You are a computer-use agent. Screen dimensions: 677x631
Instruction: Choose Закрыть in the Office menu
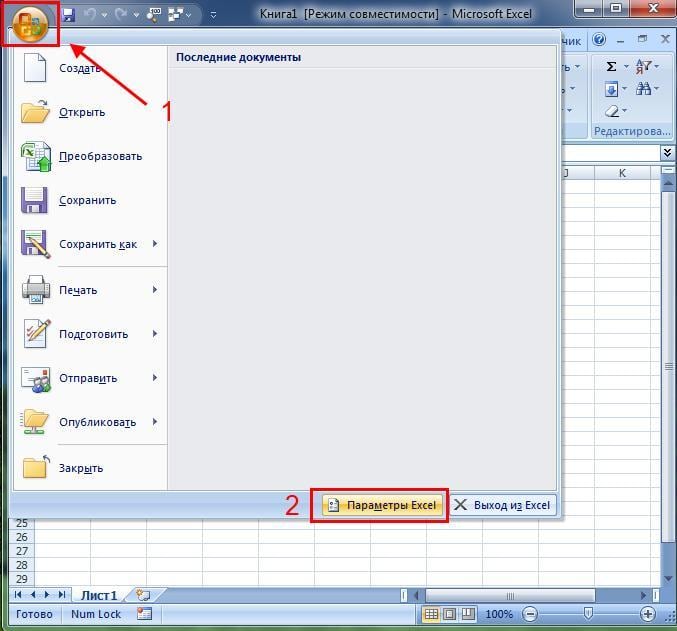point(80,468)
